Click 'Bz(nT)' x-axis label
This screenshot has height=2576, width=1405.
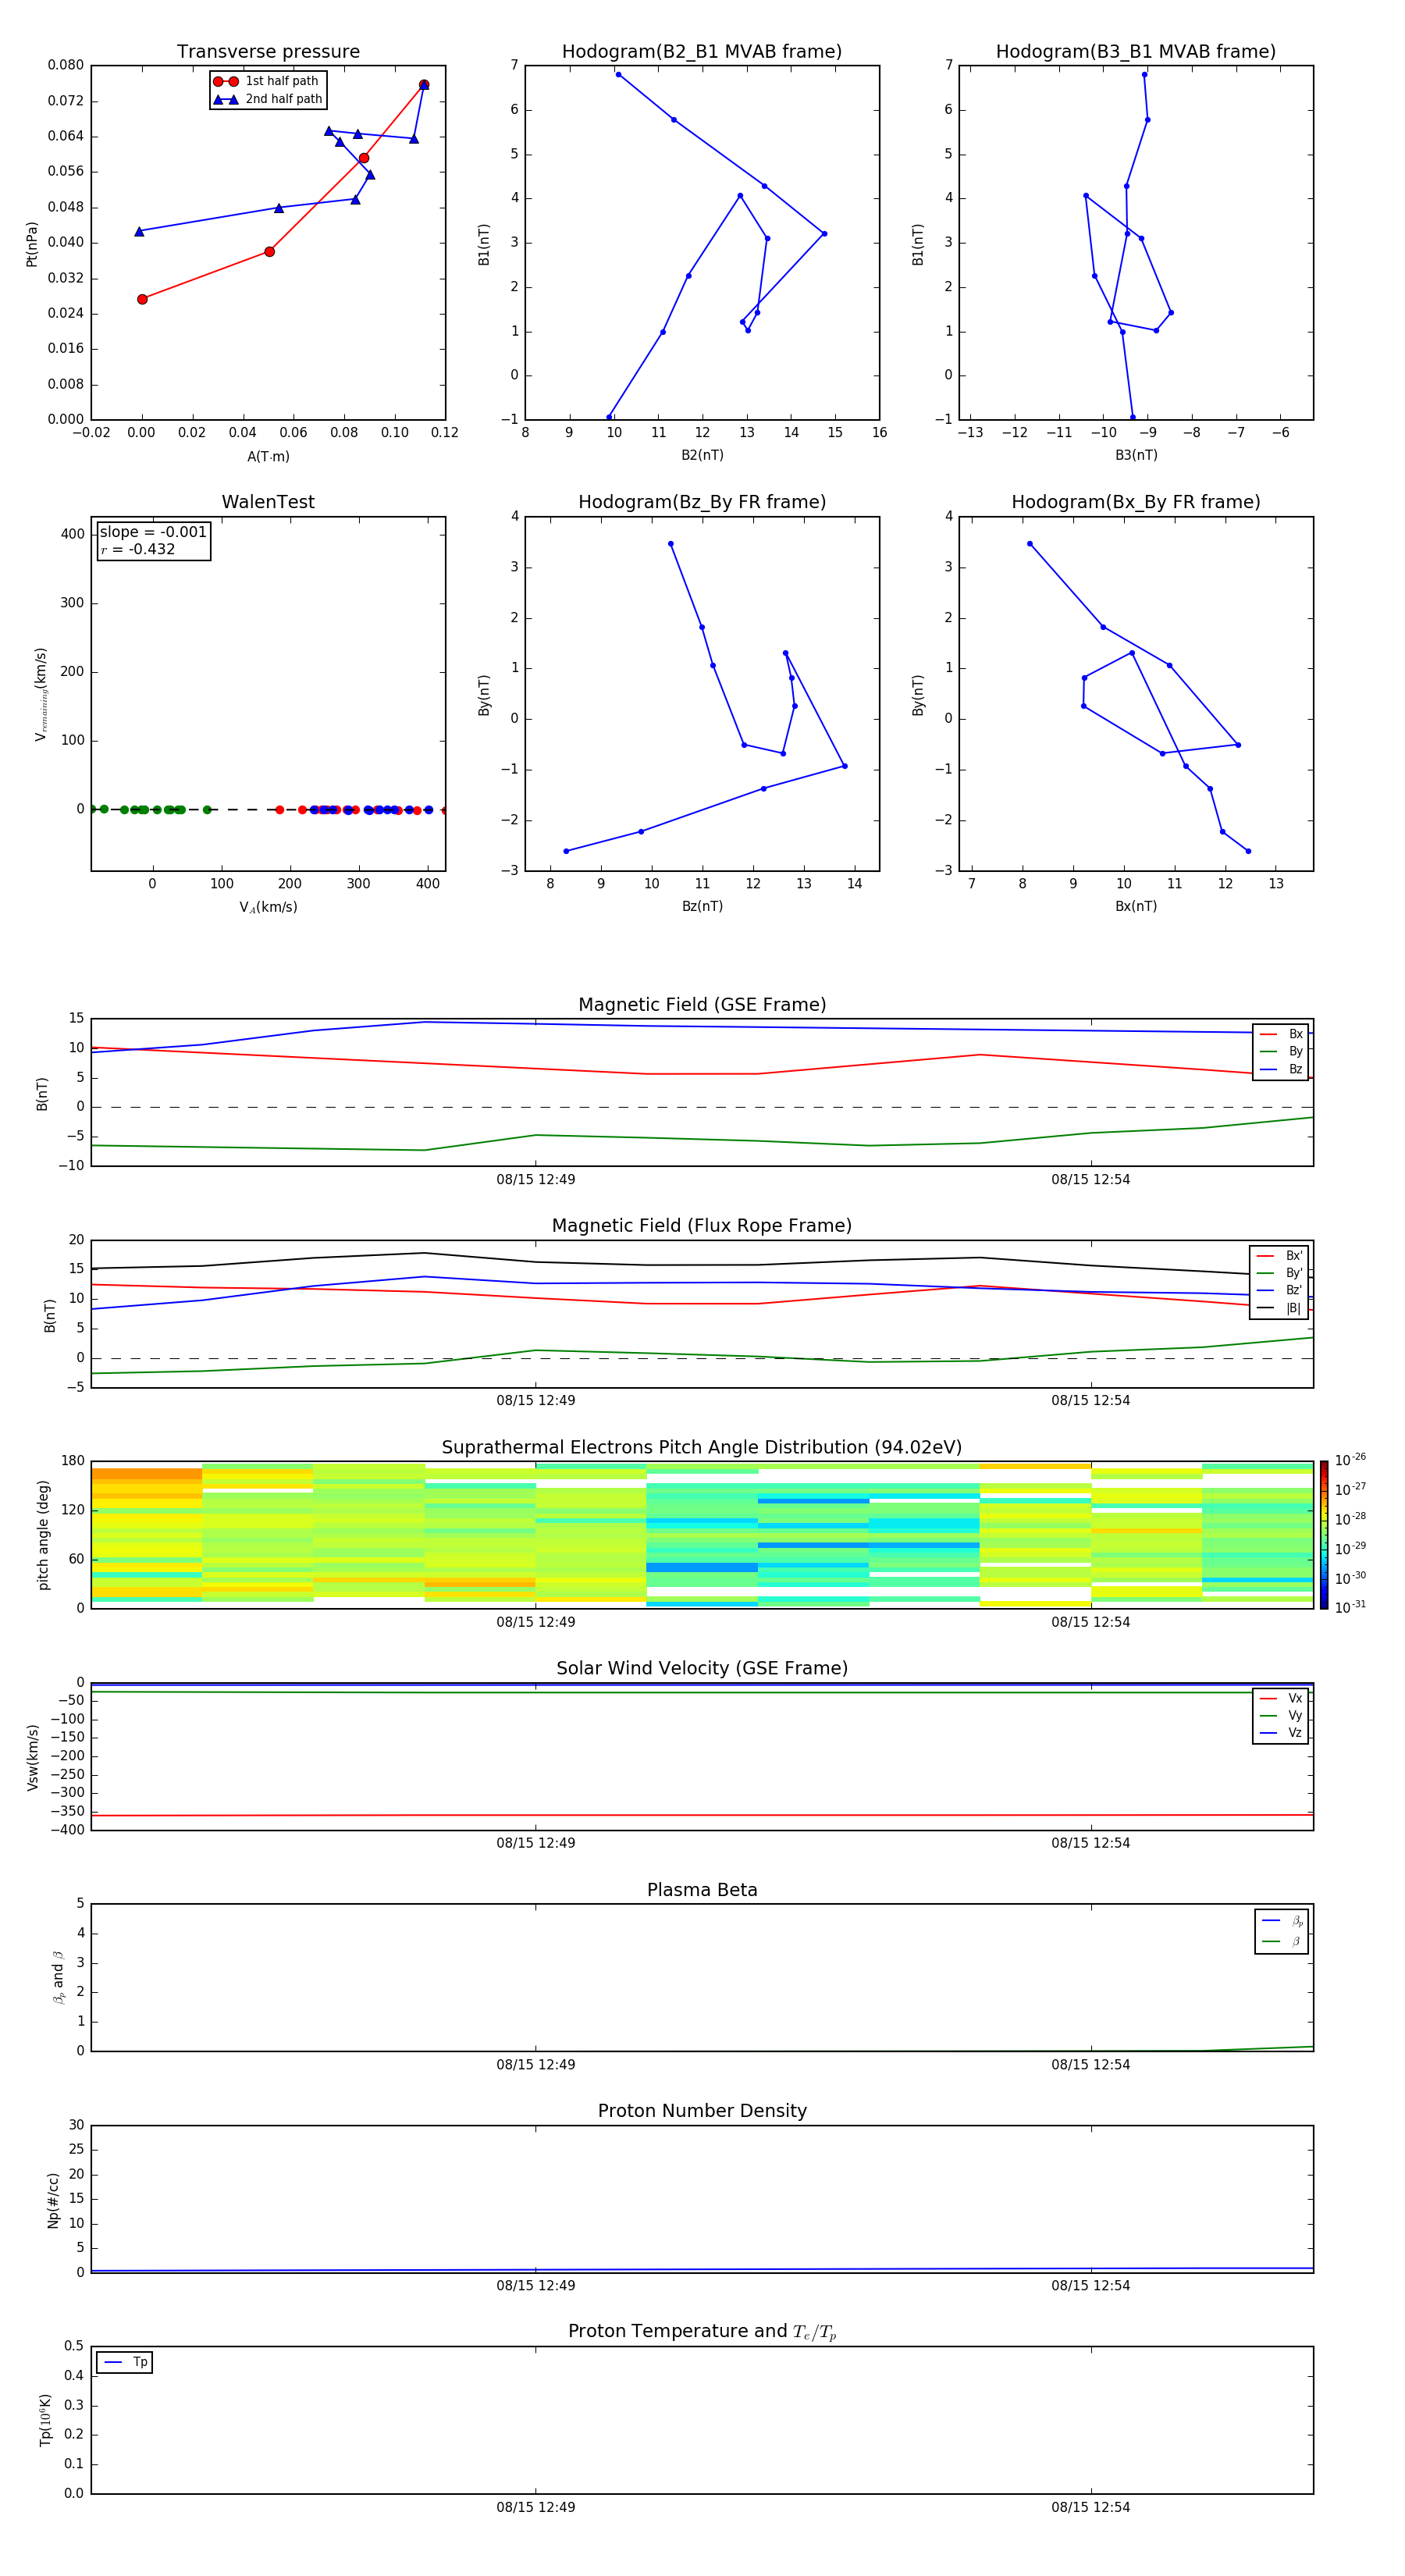pyautogui.click(x=702, y=906)
